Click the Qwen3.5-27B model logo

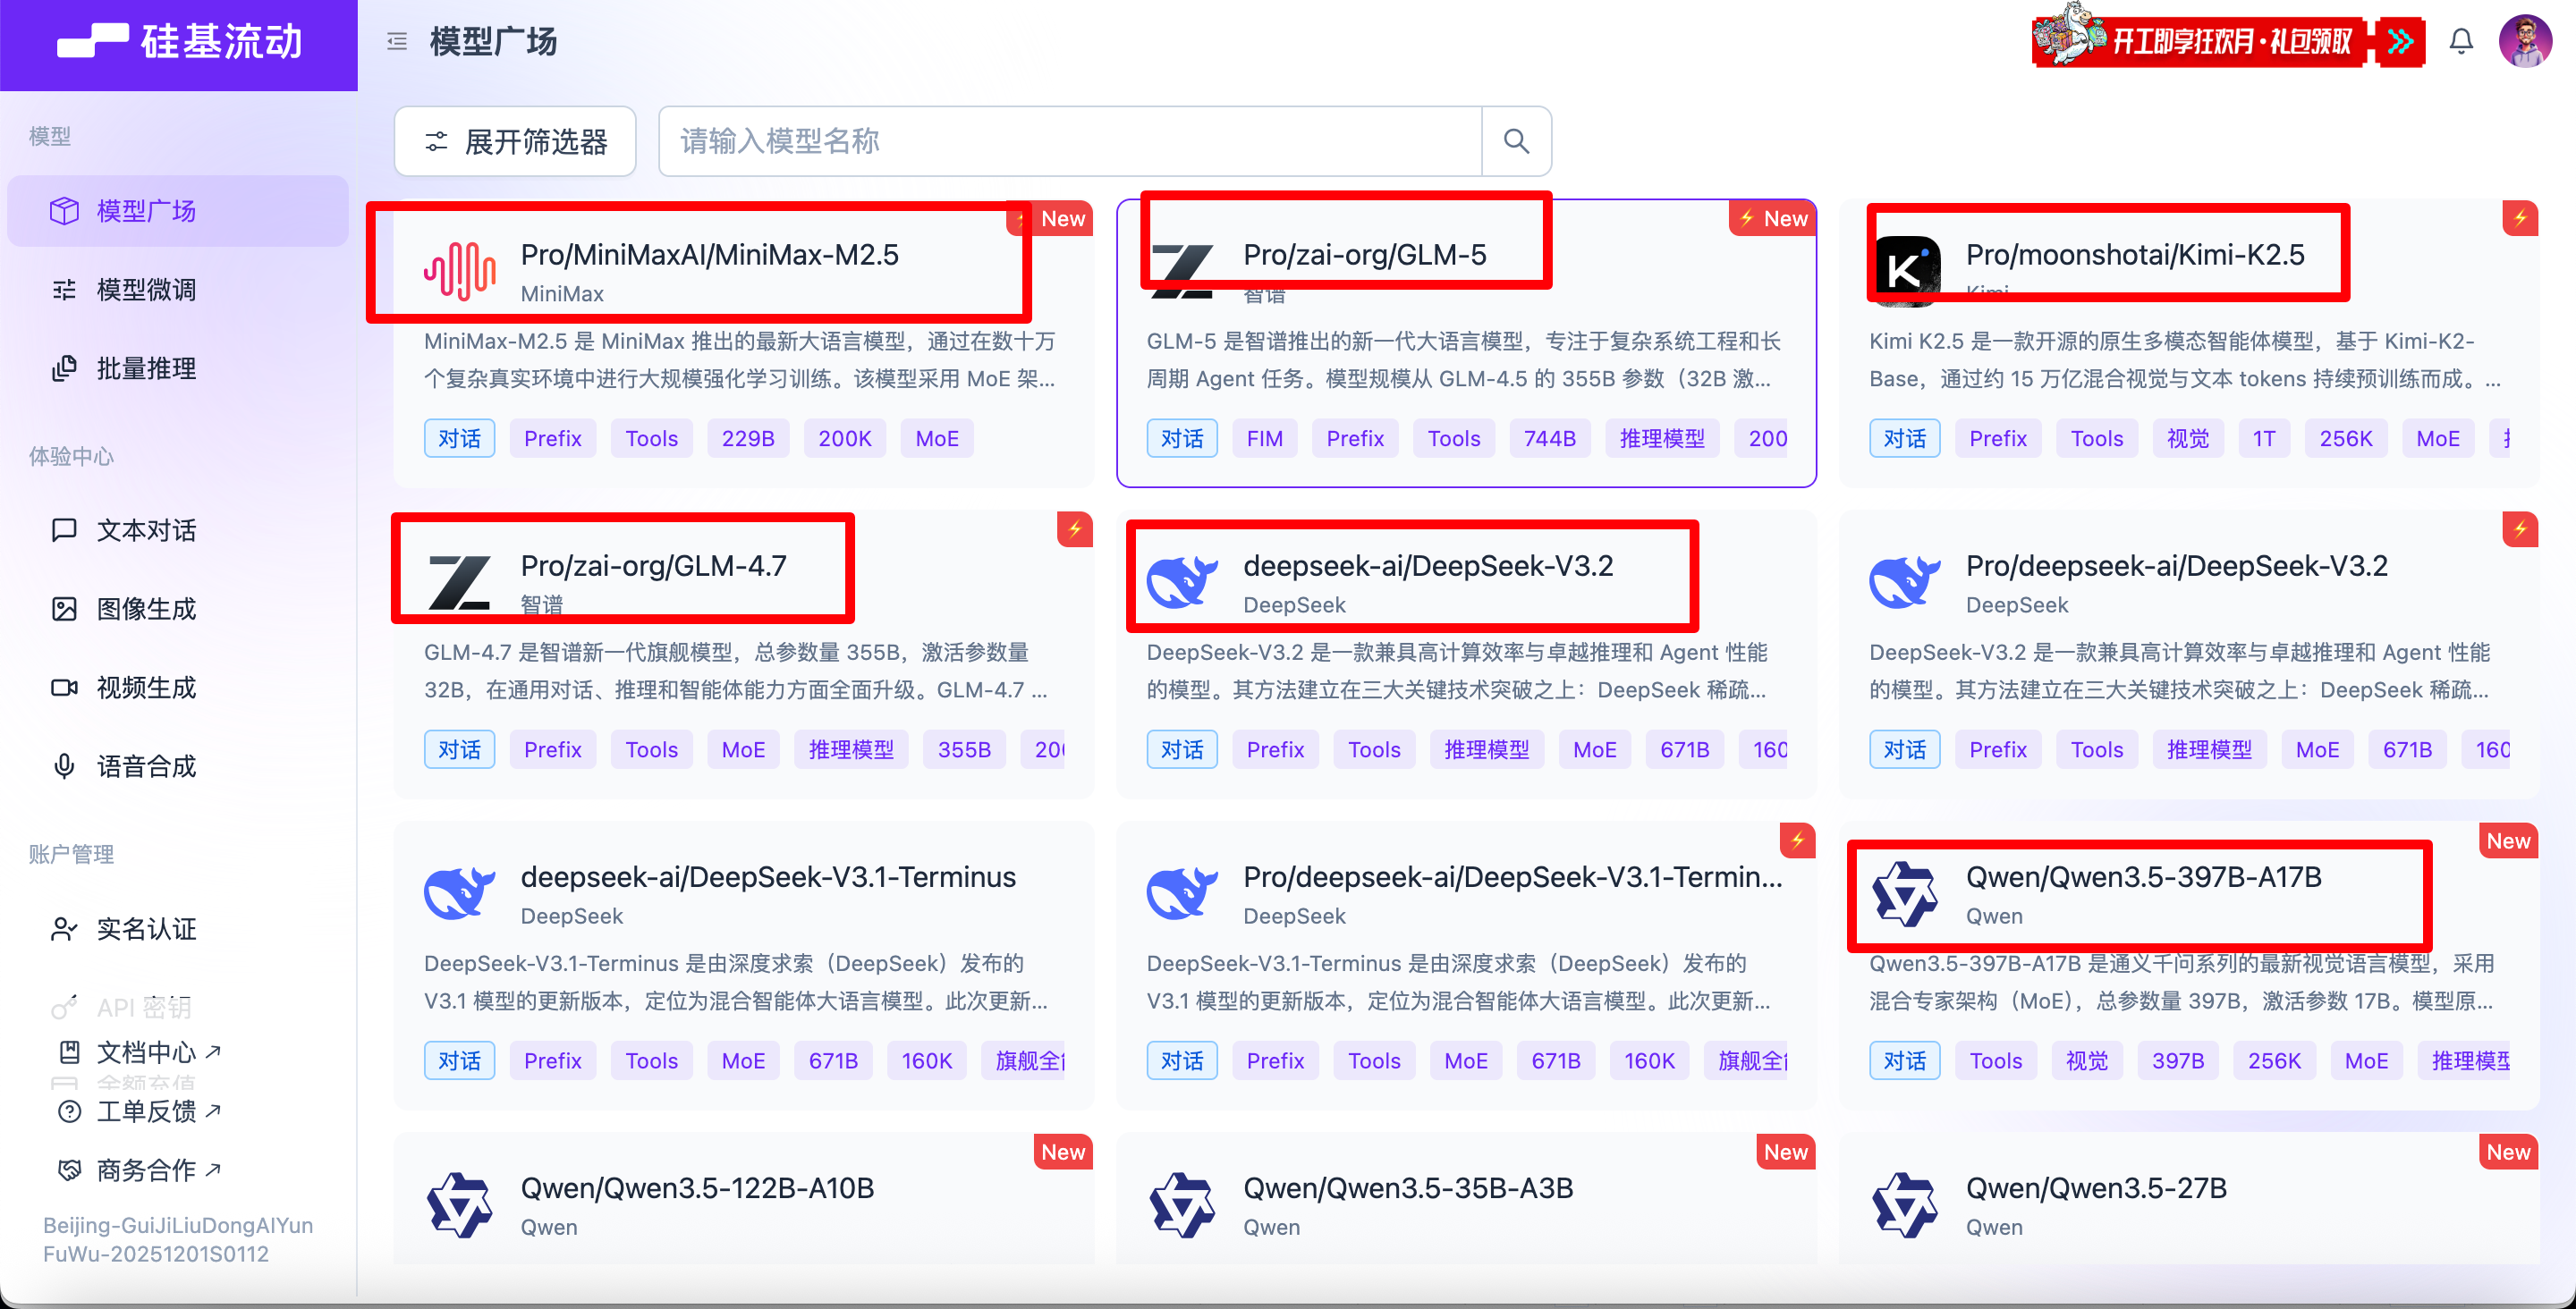pyautogui.click(x=1905, y=1205)
